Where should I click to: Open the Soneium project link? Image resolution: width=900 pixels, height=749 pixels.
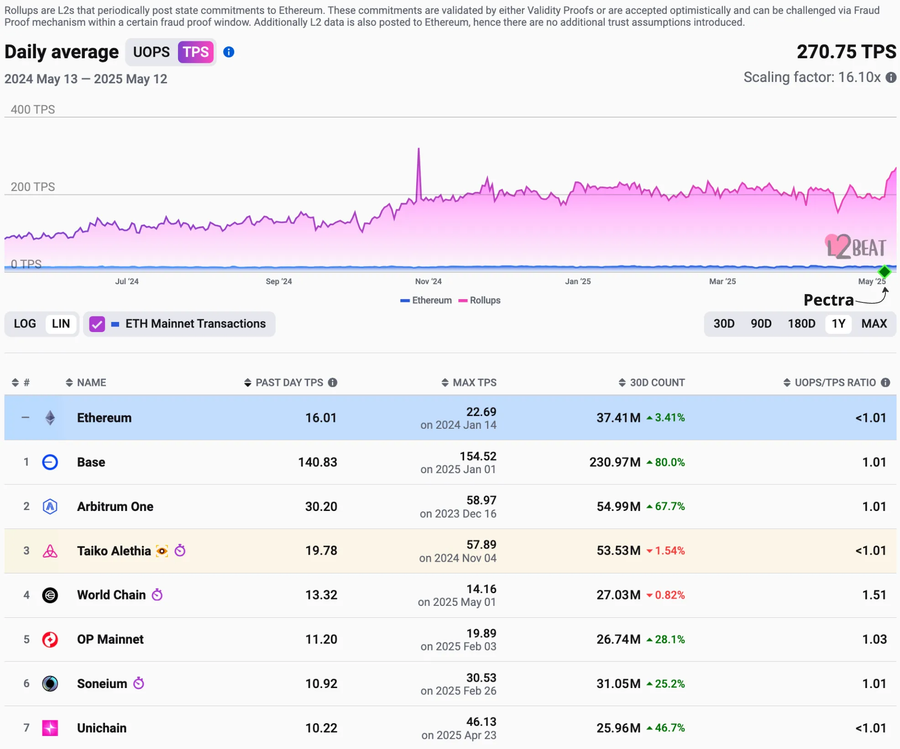tap(102, 684)
